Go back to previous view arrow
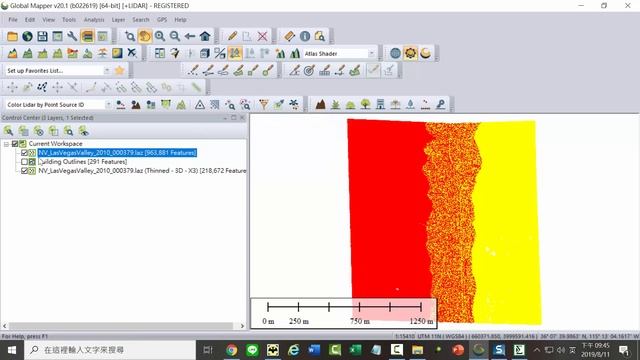The height and width of the screenshot is (360, 640). click(x=190, y=36)
